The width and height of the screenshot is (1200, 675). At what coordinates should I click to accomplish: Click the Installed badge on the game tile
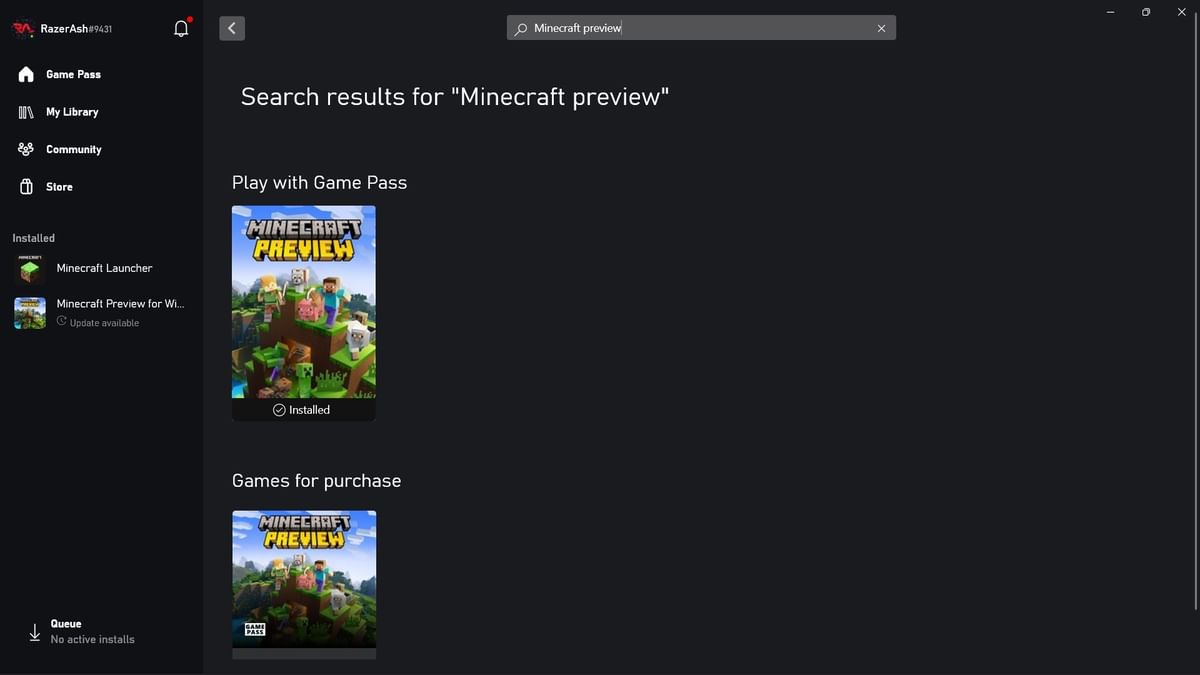303,409
